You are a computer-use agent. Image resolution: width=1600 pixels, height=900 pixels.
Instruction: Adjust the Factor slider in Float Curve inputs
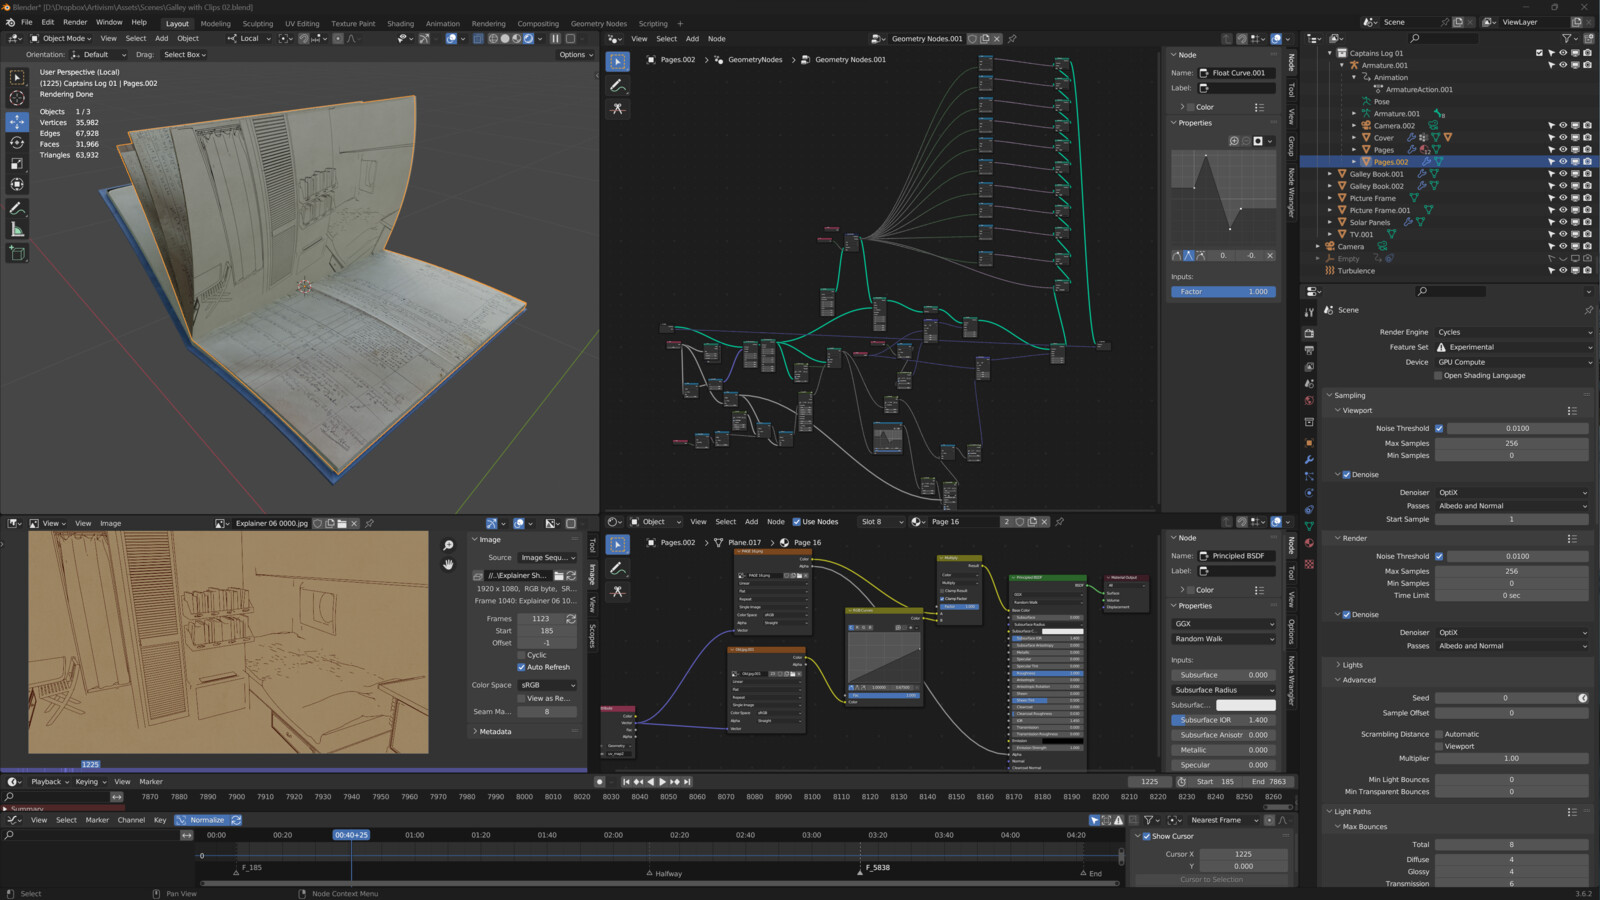click(x=1223, y=292)
